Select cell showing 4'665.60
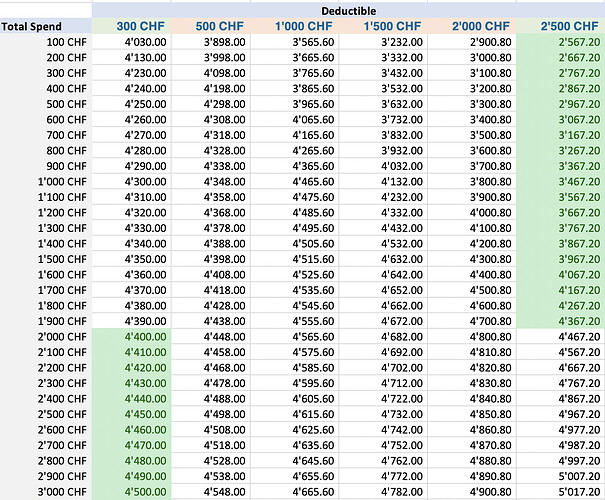Viewport: 605px width, 500px height. tap(294, 492)
